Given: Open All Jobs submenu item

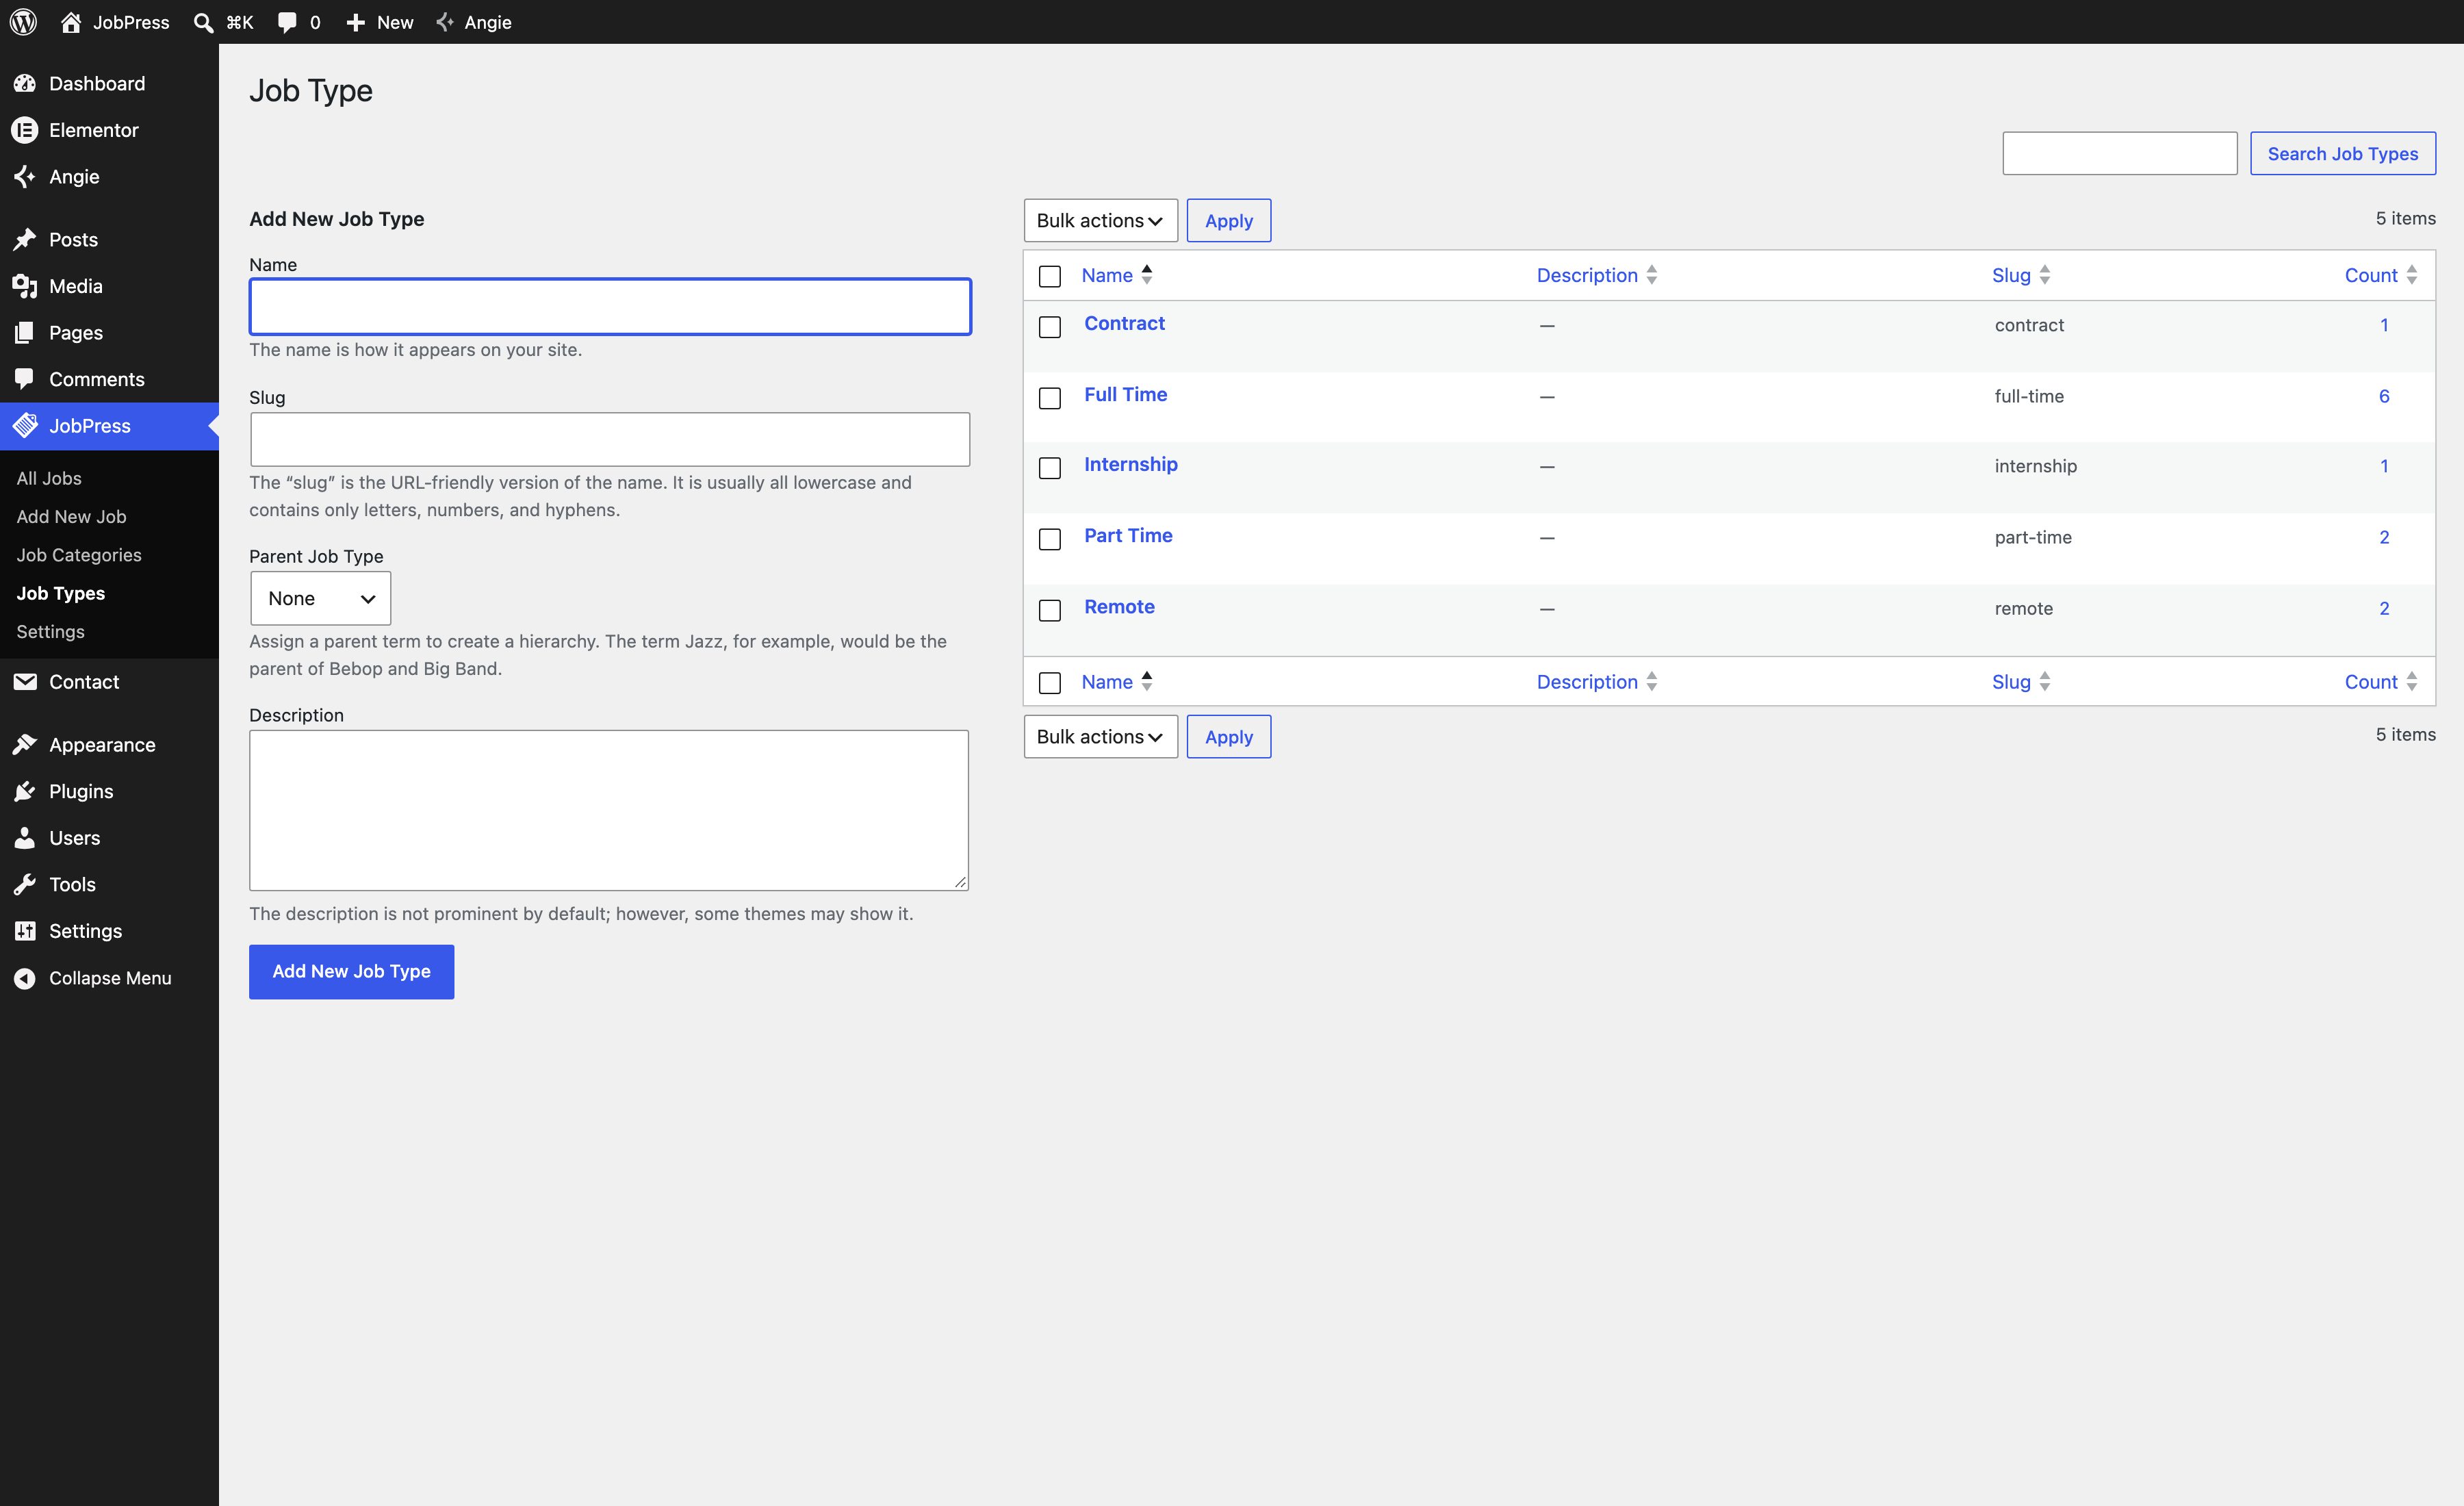Looking at the screenshot, I should point(49,478).
